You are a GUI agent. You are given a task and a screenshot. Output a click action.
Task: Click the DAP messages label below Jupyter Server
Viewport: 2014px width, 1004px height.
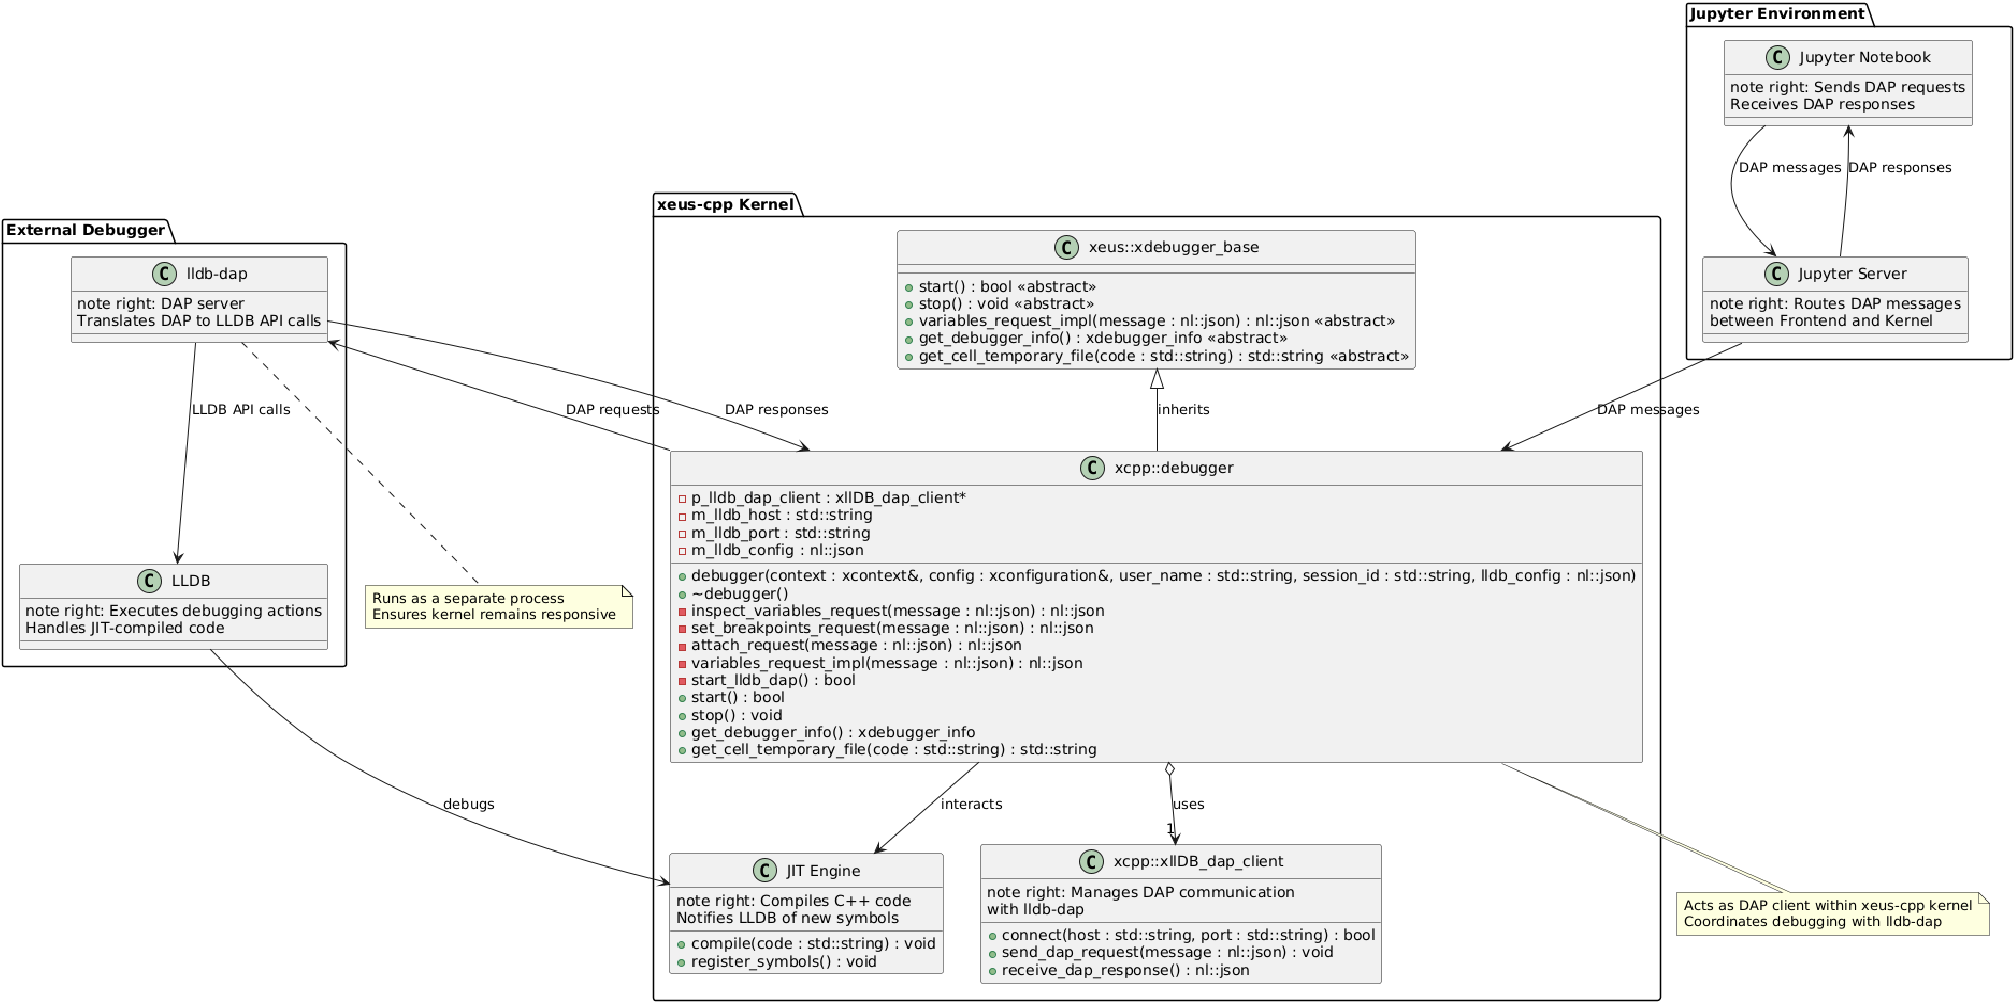click(1648, 410)
